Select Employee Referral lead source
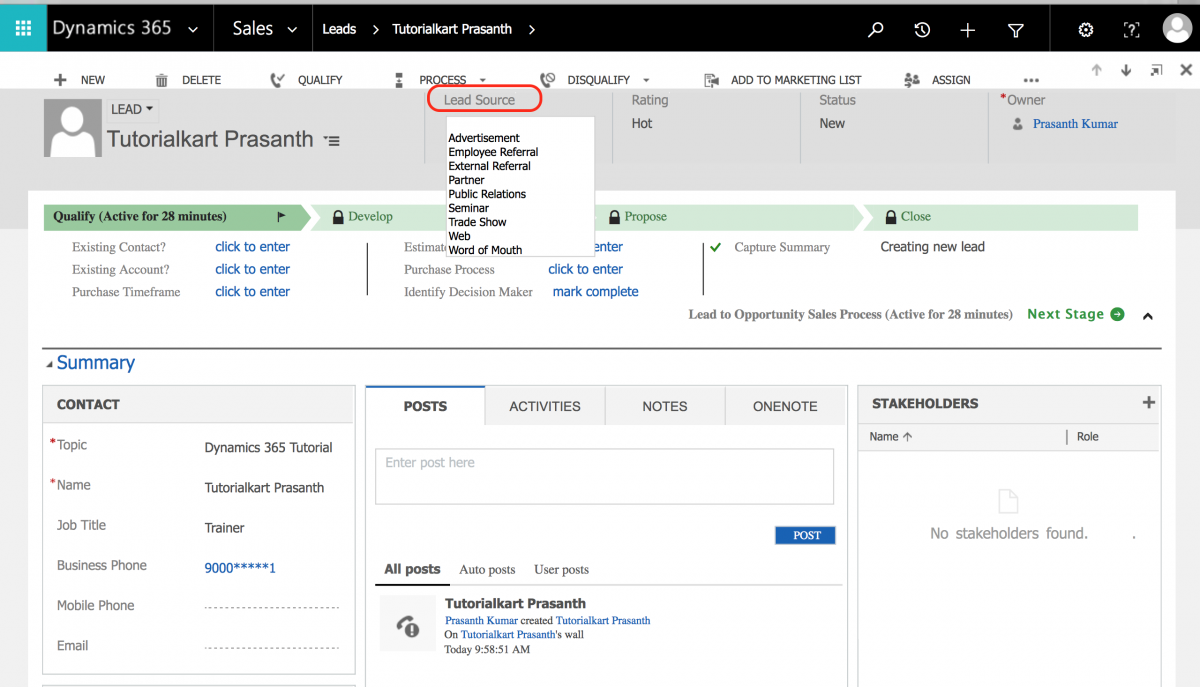This screenshot has height=687, width=1200. click(x=493, y=152)
